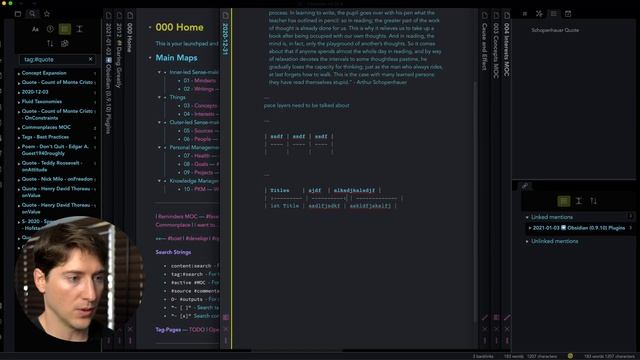The height and width of the screenshot is (360, 640).
Task: Toggle collapse results in backlinks panel
Action: pos(564,201)
